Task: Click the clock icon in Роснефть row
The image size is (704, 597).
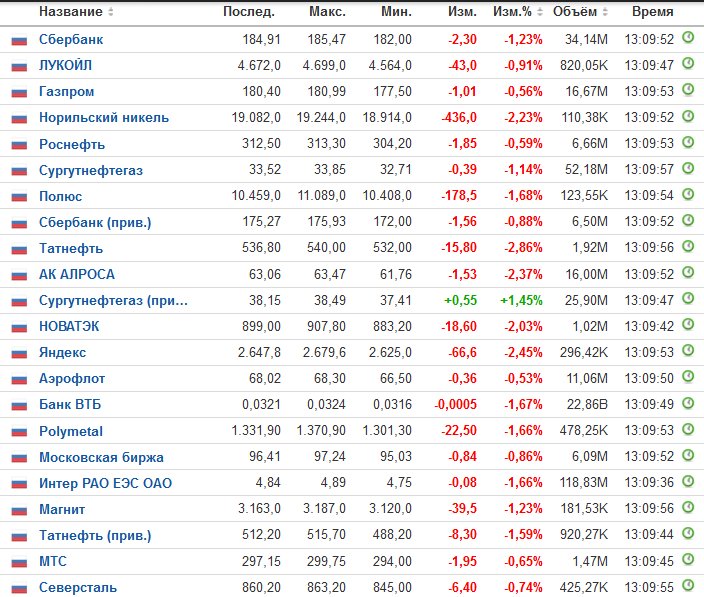Action: coord(688,142)
